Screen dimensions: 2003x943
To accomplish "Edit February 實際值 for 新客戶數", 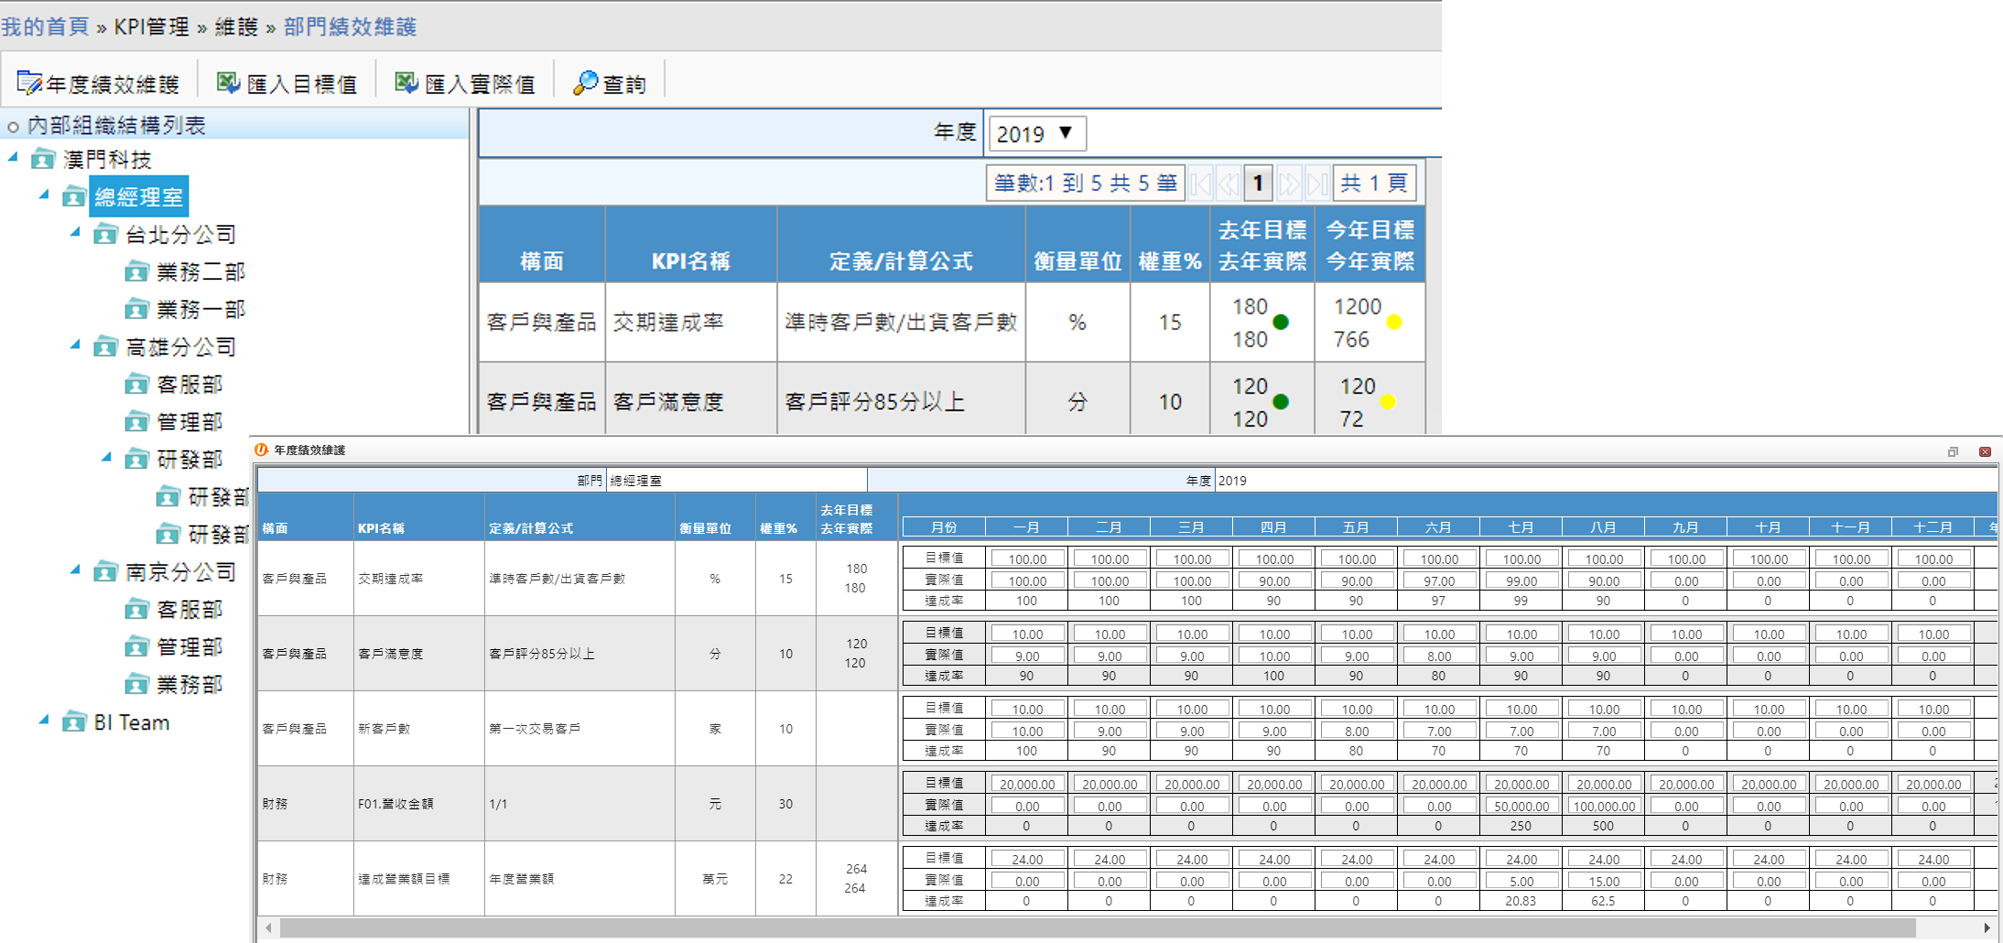I will pos(1109,731).
